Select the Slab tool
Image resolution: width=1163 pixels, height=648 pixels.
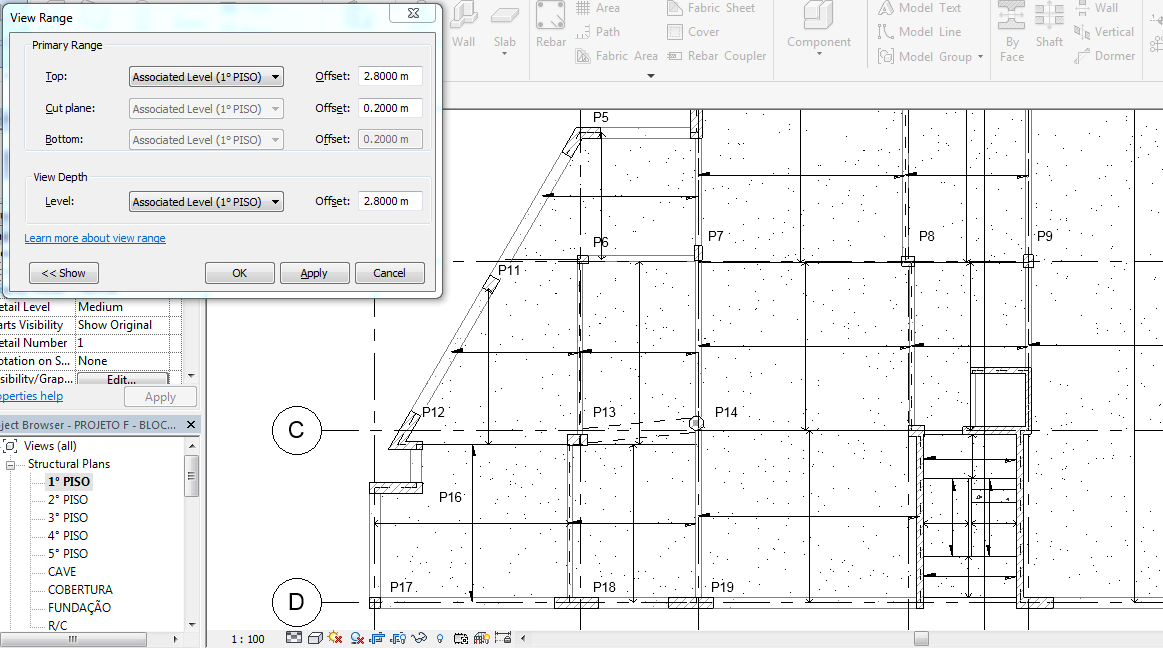tap(505, 25)
